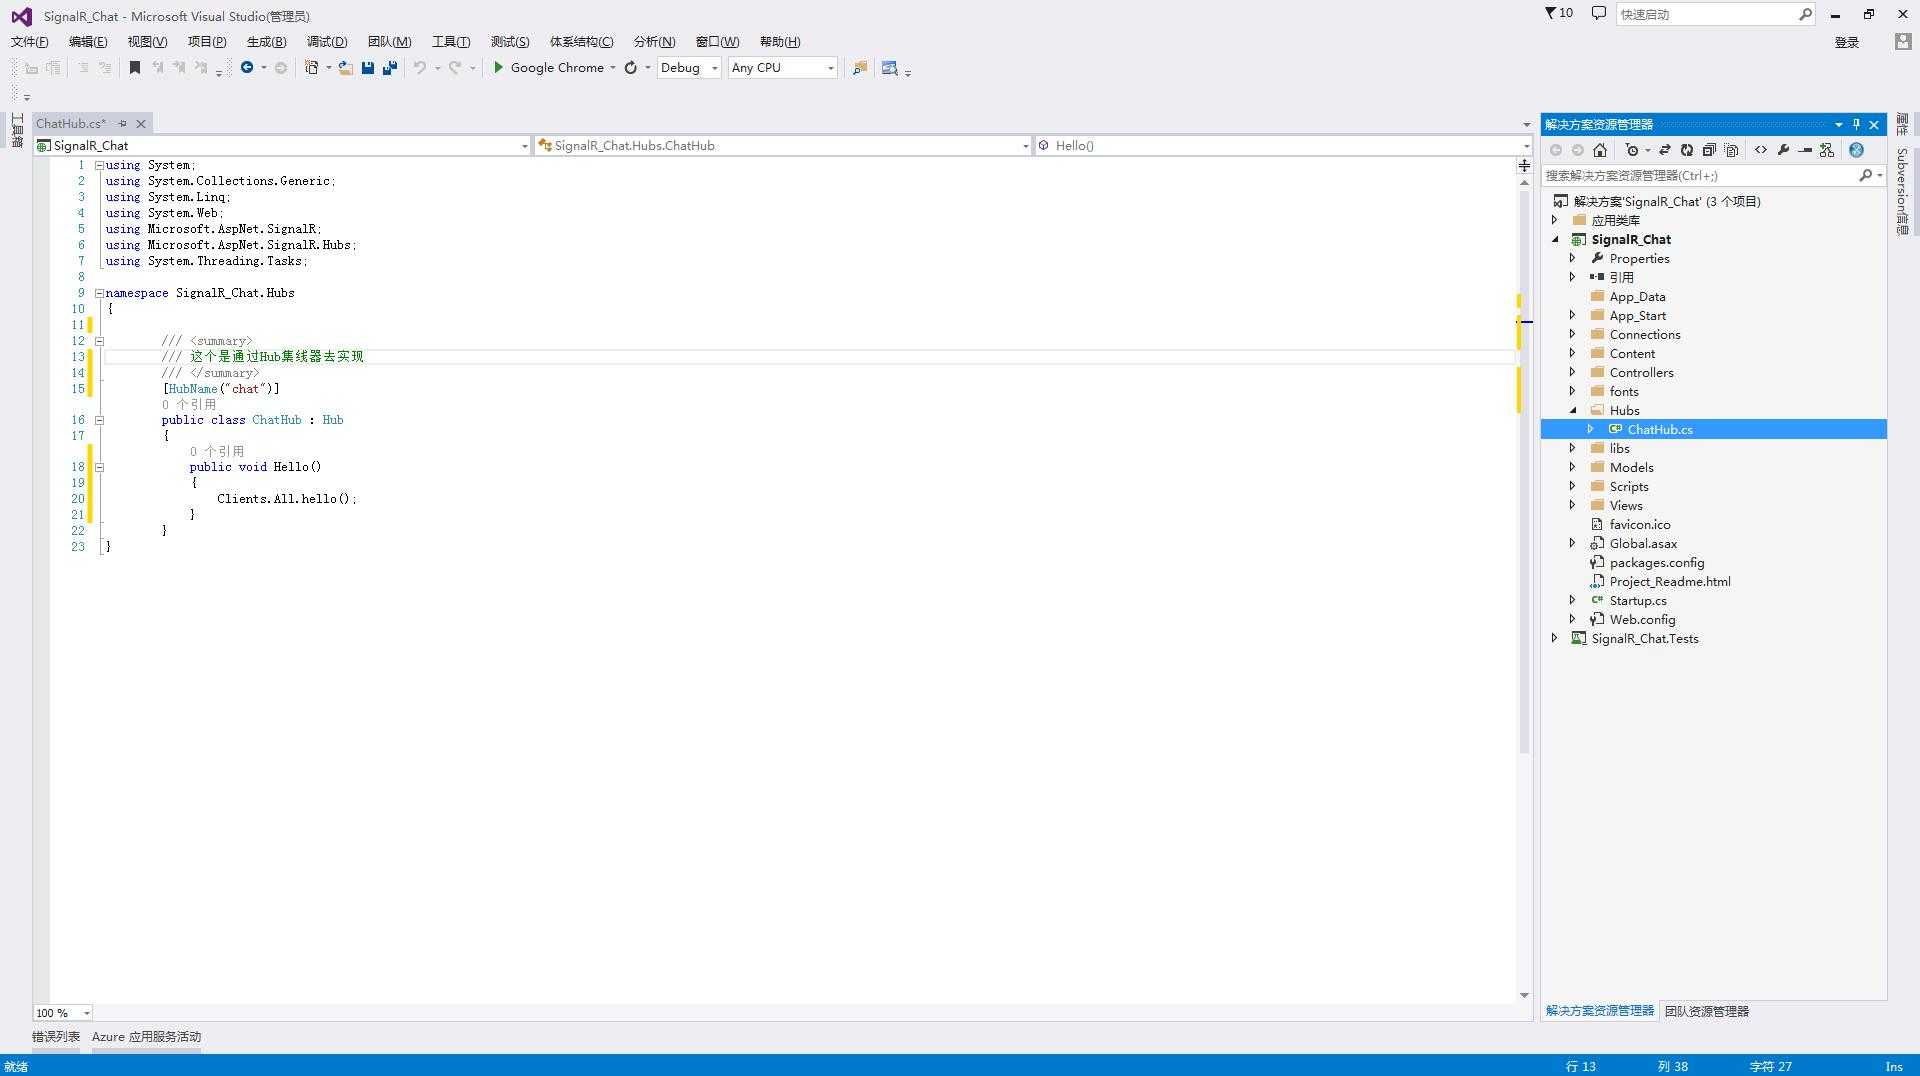The image size is (1920, 1076).
Task: Open the 生成(B) build menu
Action: coord(266,42)
